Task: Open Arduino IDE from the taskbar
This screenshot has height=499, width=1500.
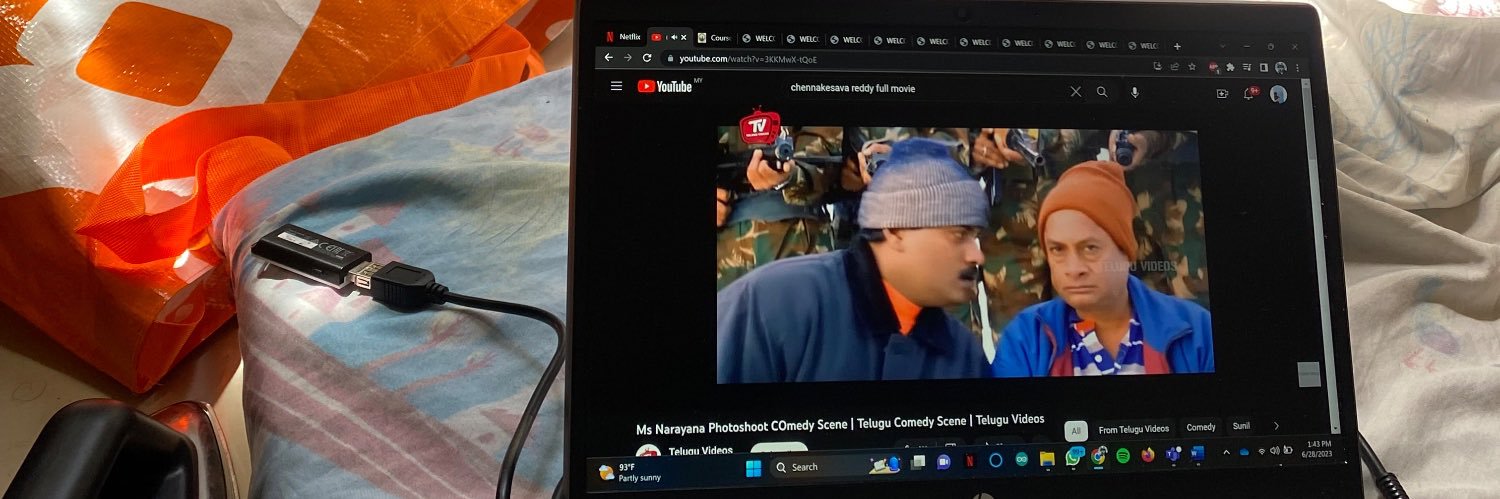Action: pos(1021,459)
